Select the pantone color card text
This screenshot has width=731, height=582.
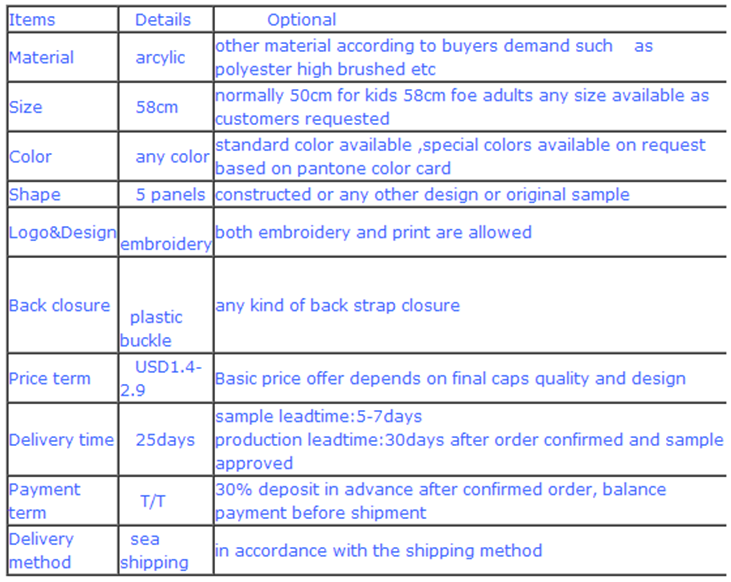374,168
